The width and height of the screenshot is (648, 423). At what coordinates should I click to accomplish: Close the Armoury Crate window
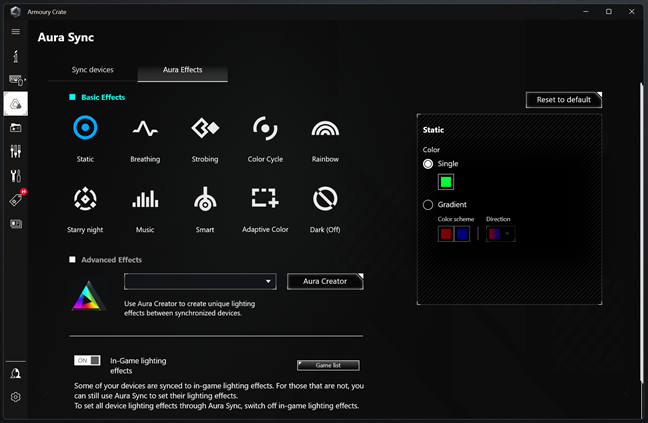point(631,12)
